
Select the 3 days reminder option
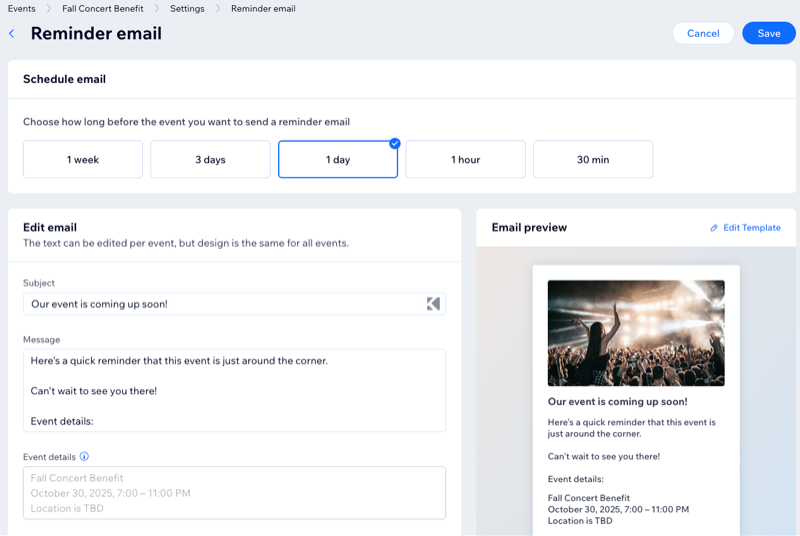click(x=210, y=160)
